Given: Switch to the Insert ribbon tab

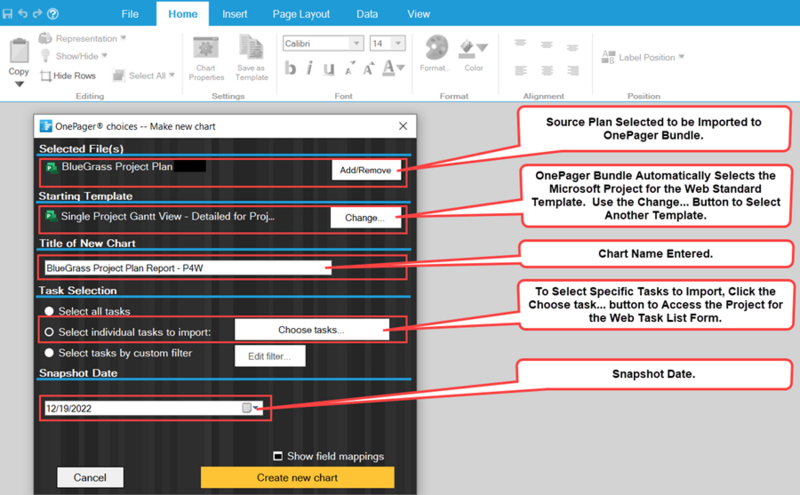Looking at the screenshot, I should coord(235,14).
